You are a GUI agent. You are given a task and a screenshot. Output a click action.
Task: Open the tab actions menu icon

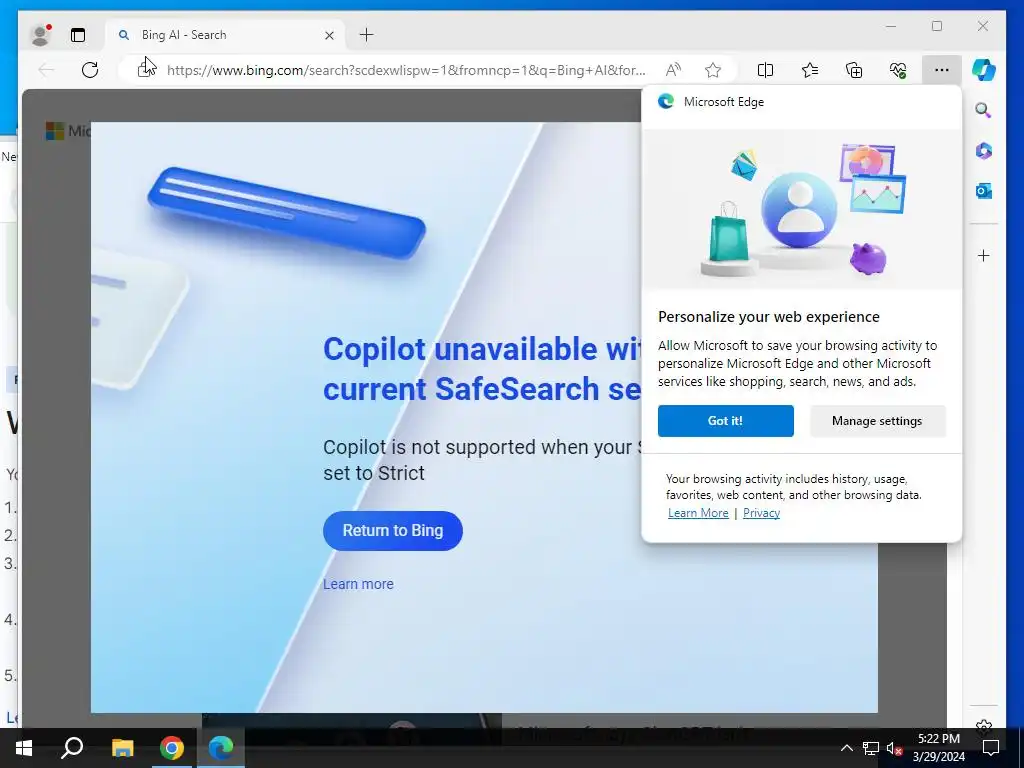[x=78, y=35]
